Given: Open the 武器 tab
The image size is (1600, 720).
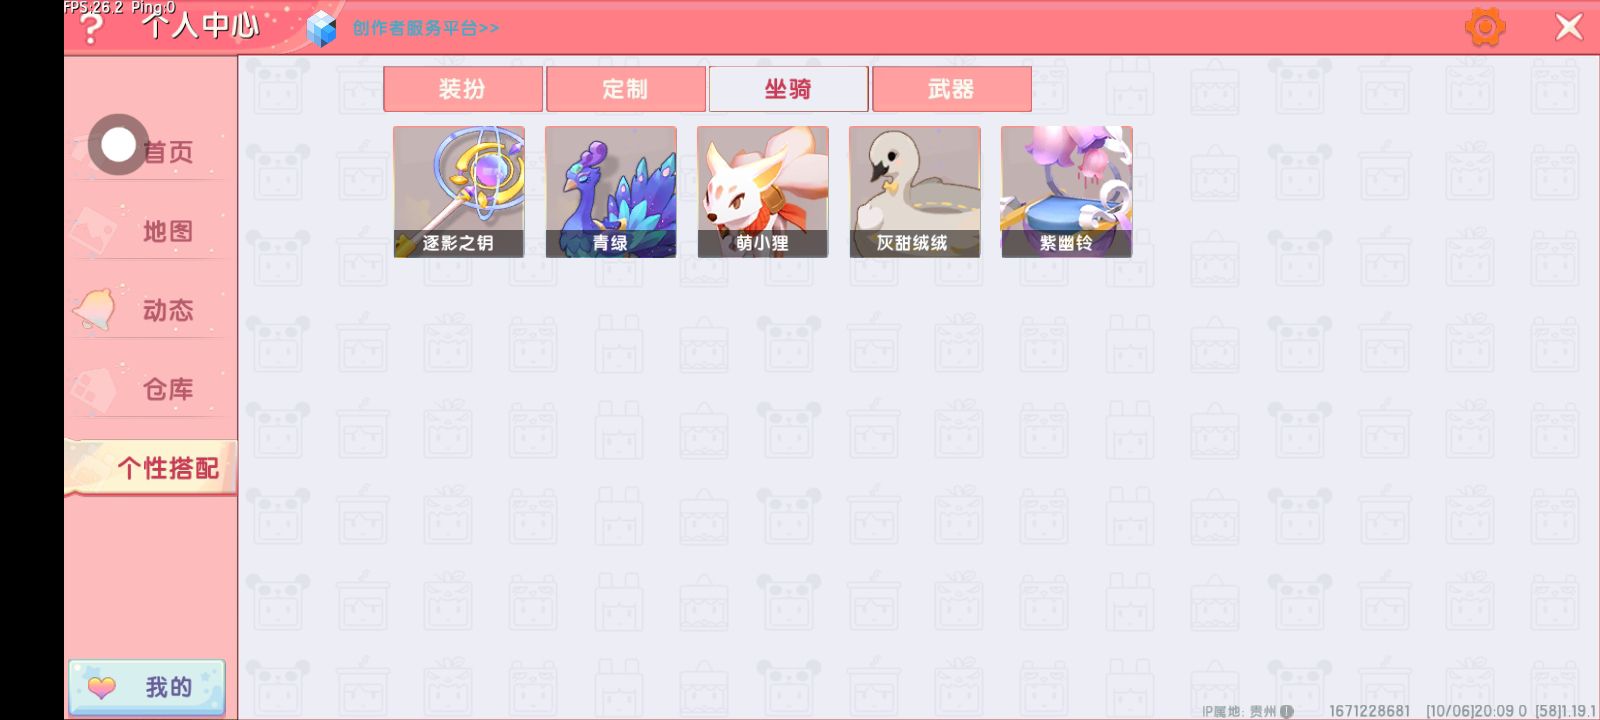Looking at the screenshot, I should coord(952,89).
